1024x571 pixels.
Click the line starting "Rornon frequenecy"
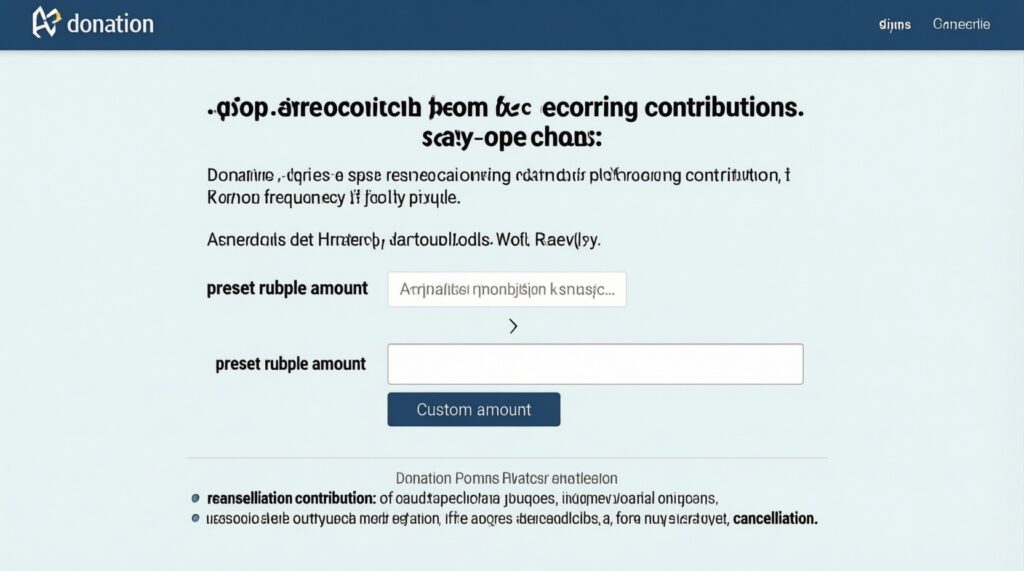(333, 197)
